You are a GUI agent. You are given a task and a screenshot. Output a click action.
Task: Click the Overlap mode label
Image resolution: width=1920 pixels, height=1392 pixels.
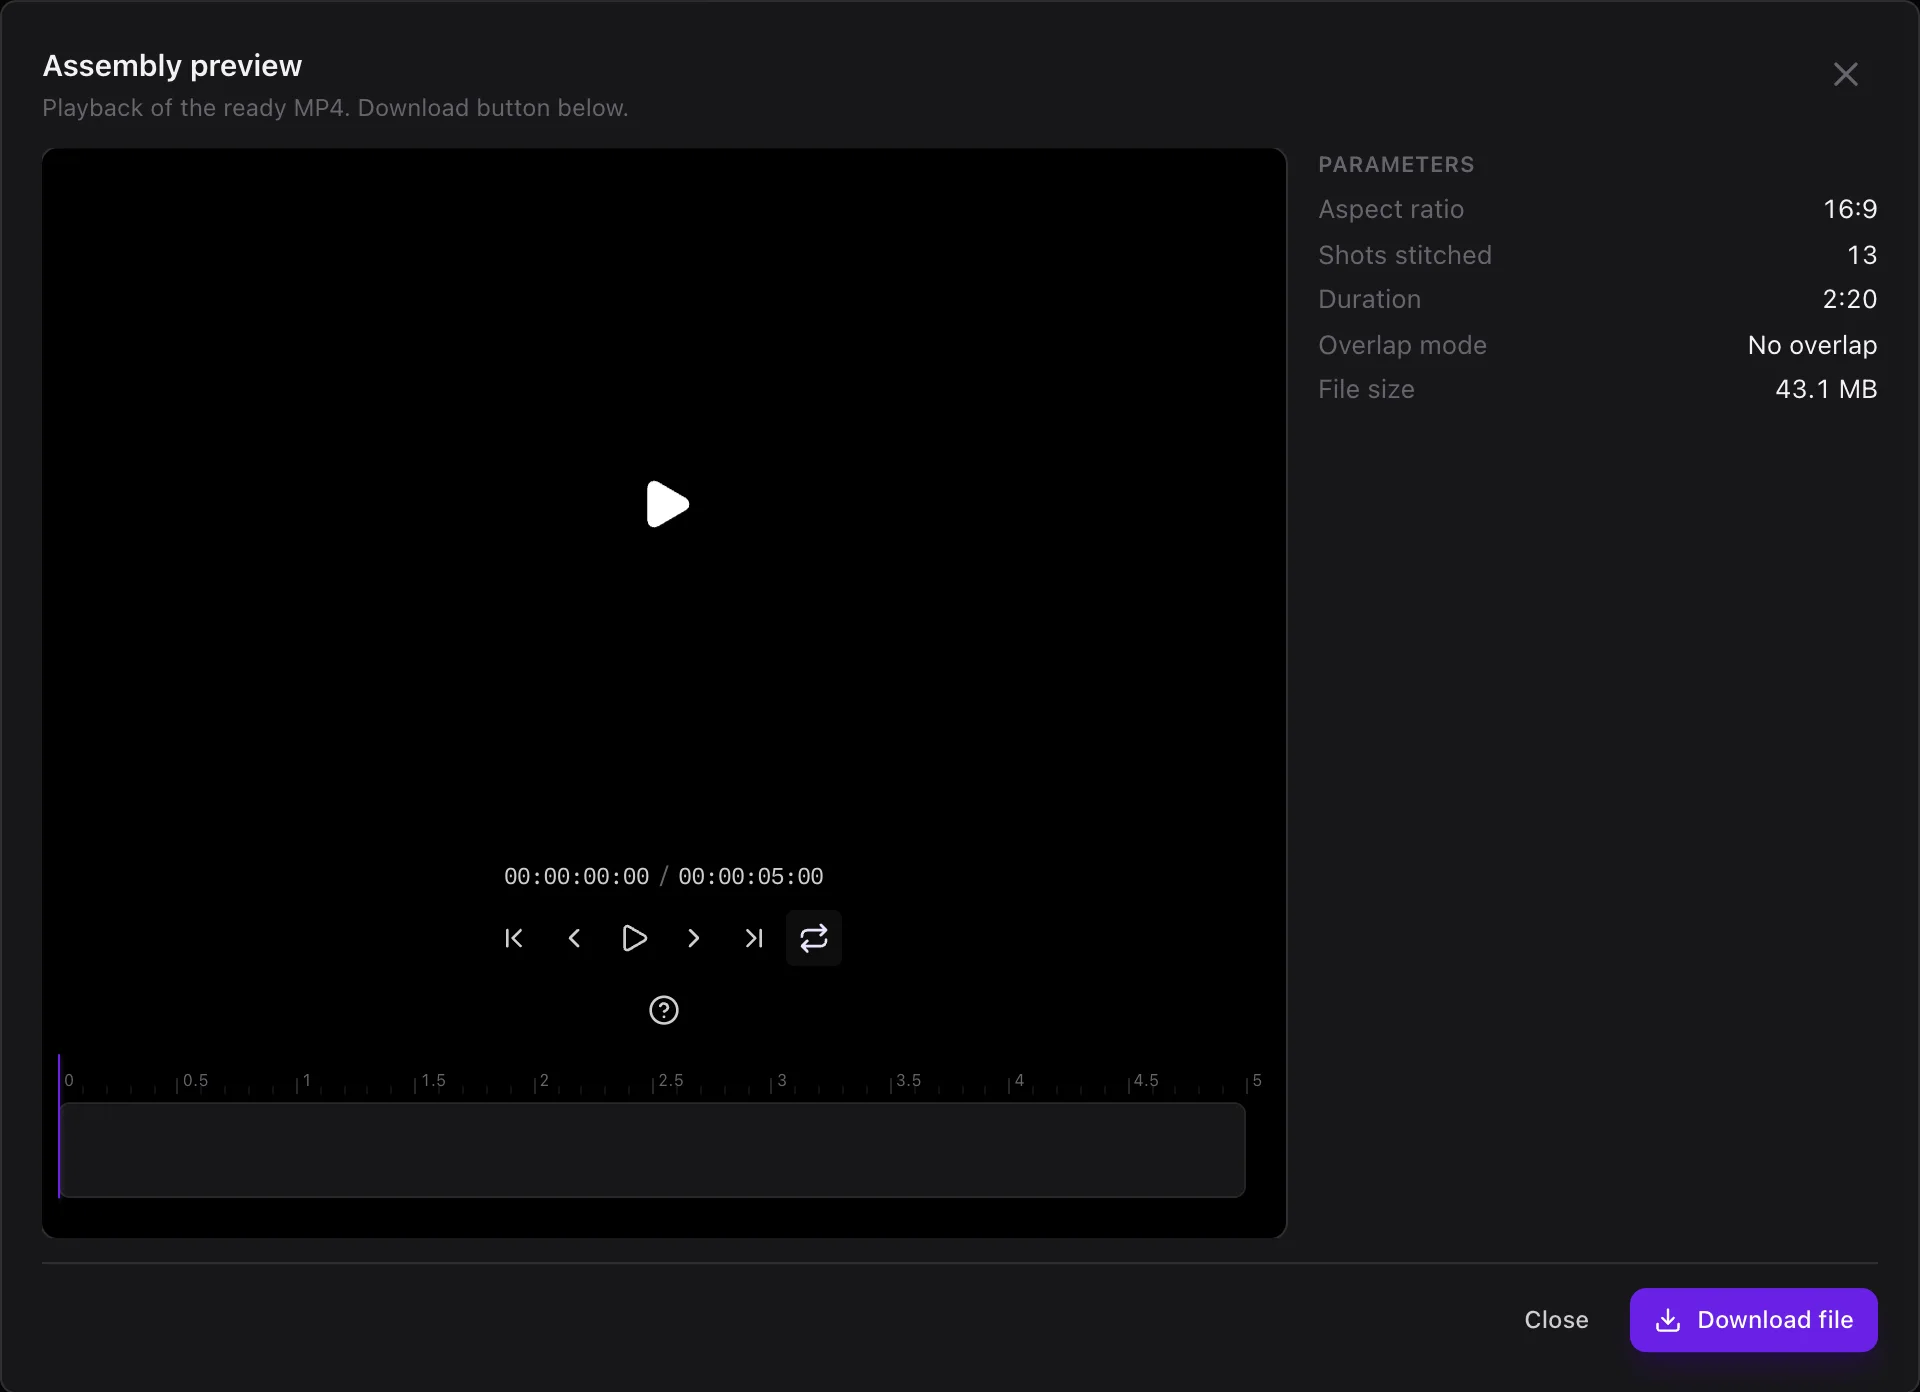coord(1402,345)
